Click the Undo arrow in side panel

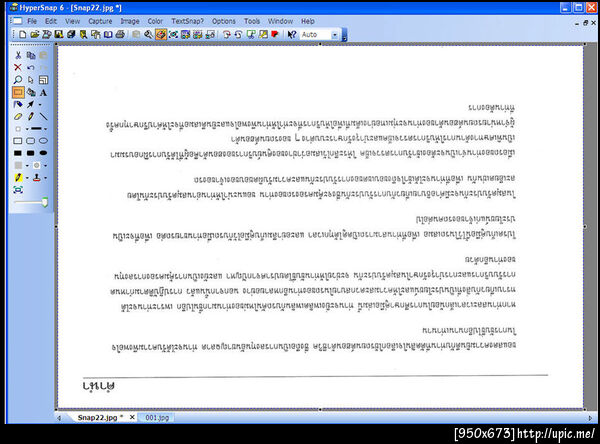click(x=31, y=68)
